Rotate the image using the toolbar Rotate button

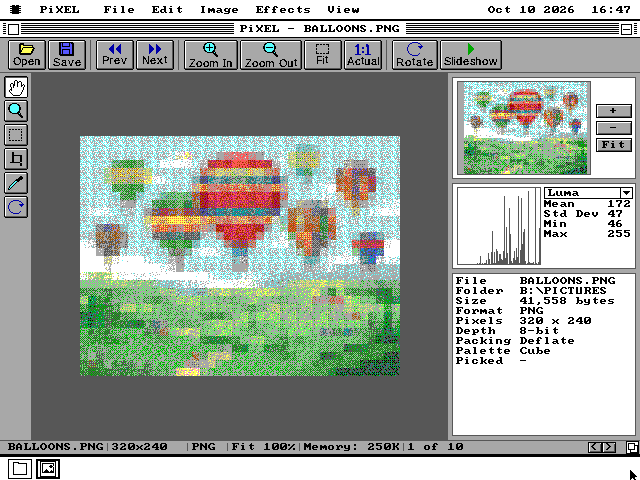click(415, 55)
